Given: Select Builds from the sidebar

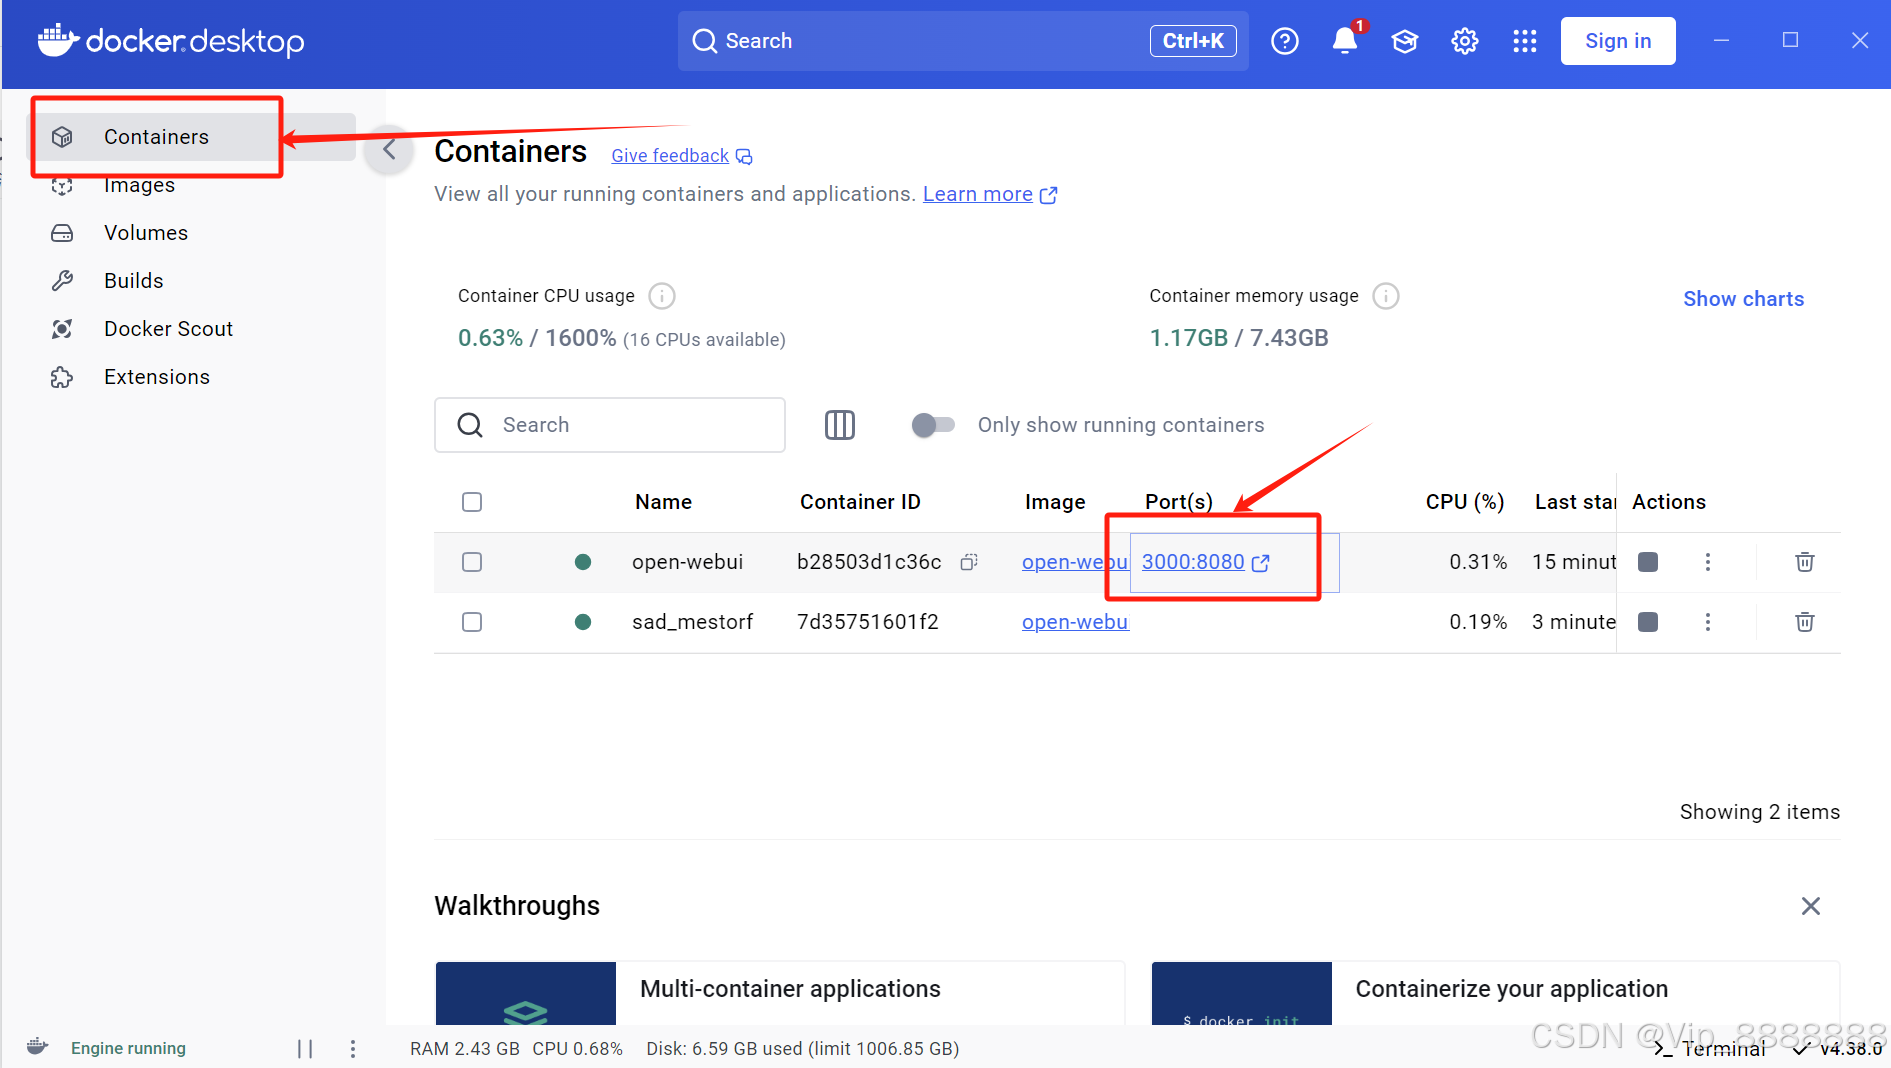Looking at the screenshot, I should (133, 280).
